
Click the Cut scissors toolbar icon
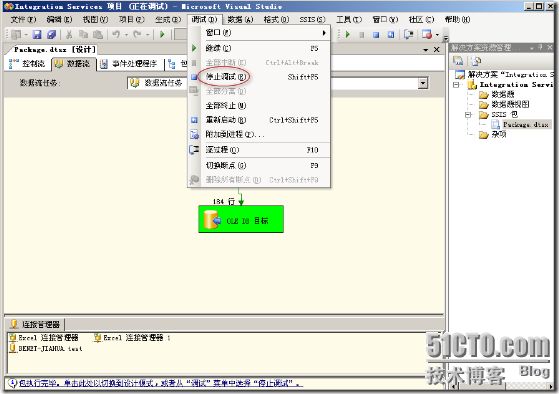(x=69, y=35)
